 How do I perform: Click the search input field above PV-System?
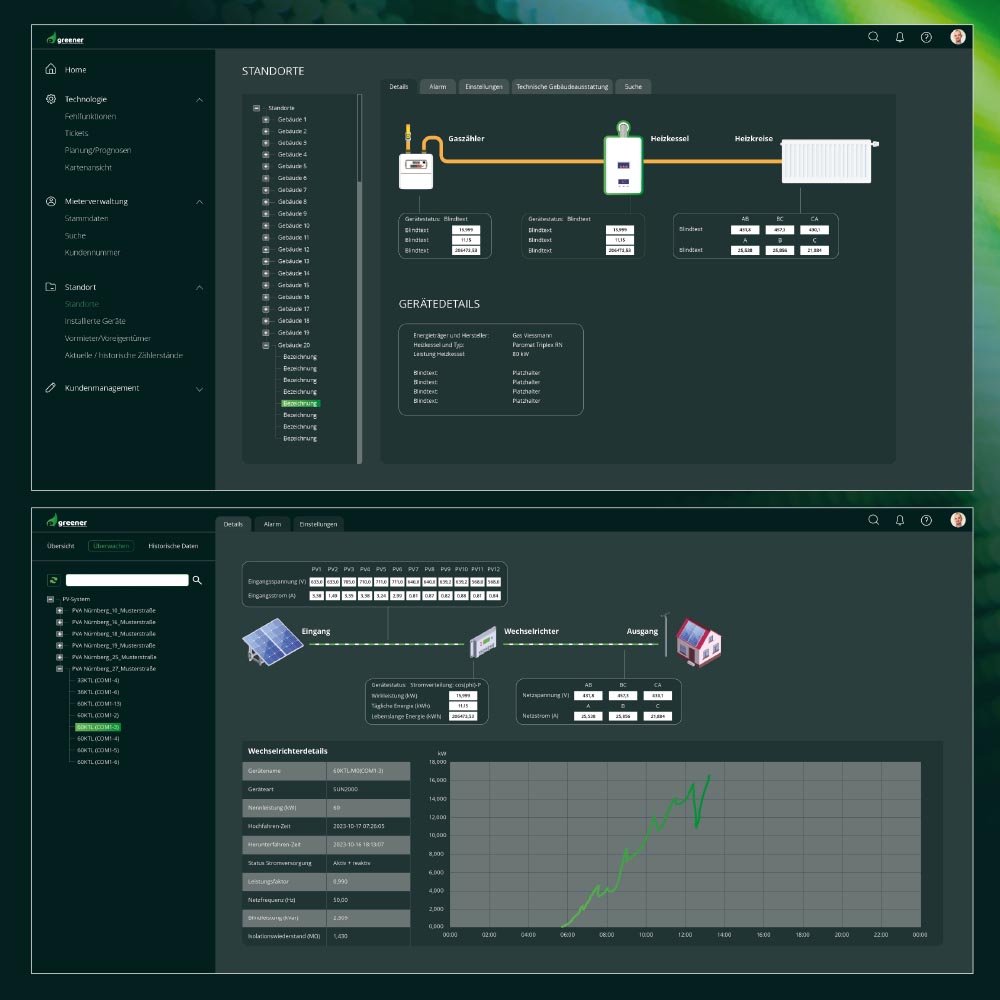pos(127,580)
